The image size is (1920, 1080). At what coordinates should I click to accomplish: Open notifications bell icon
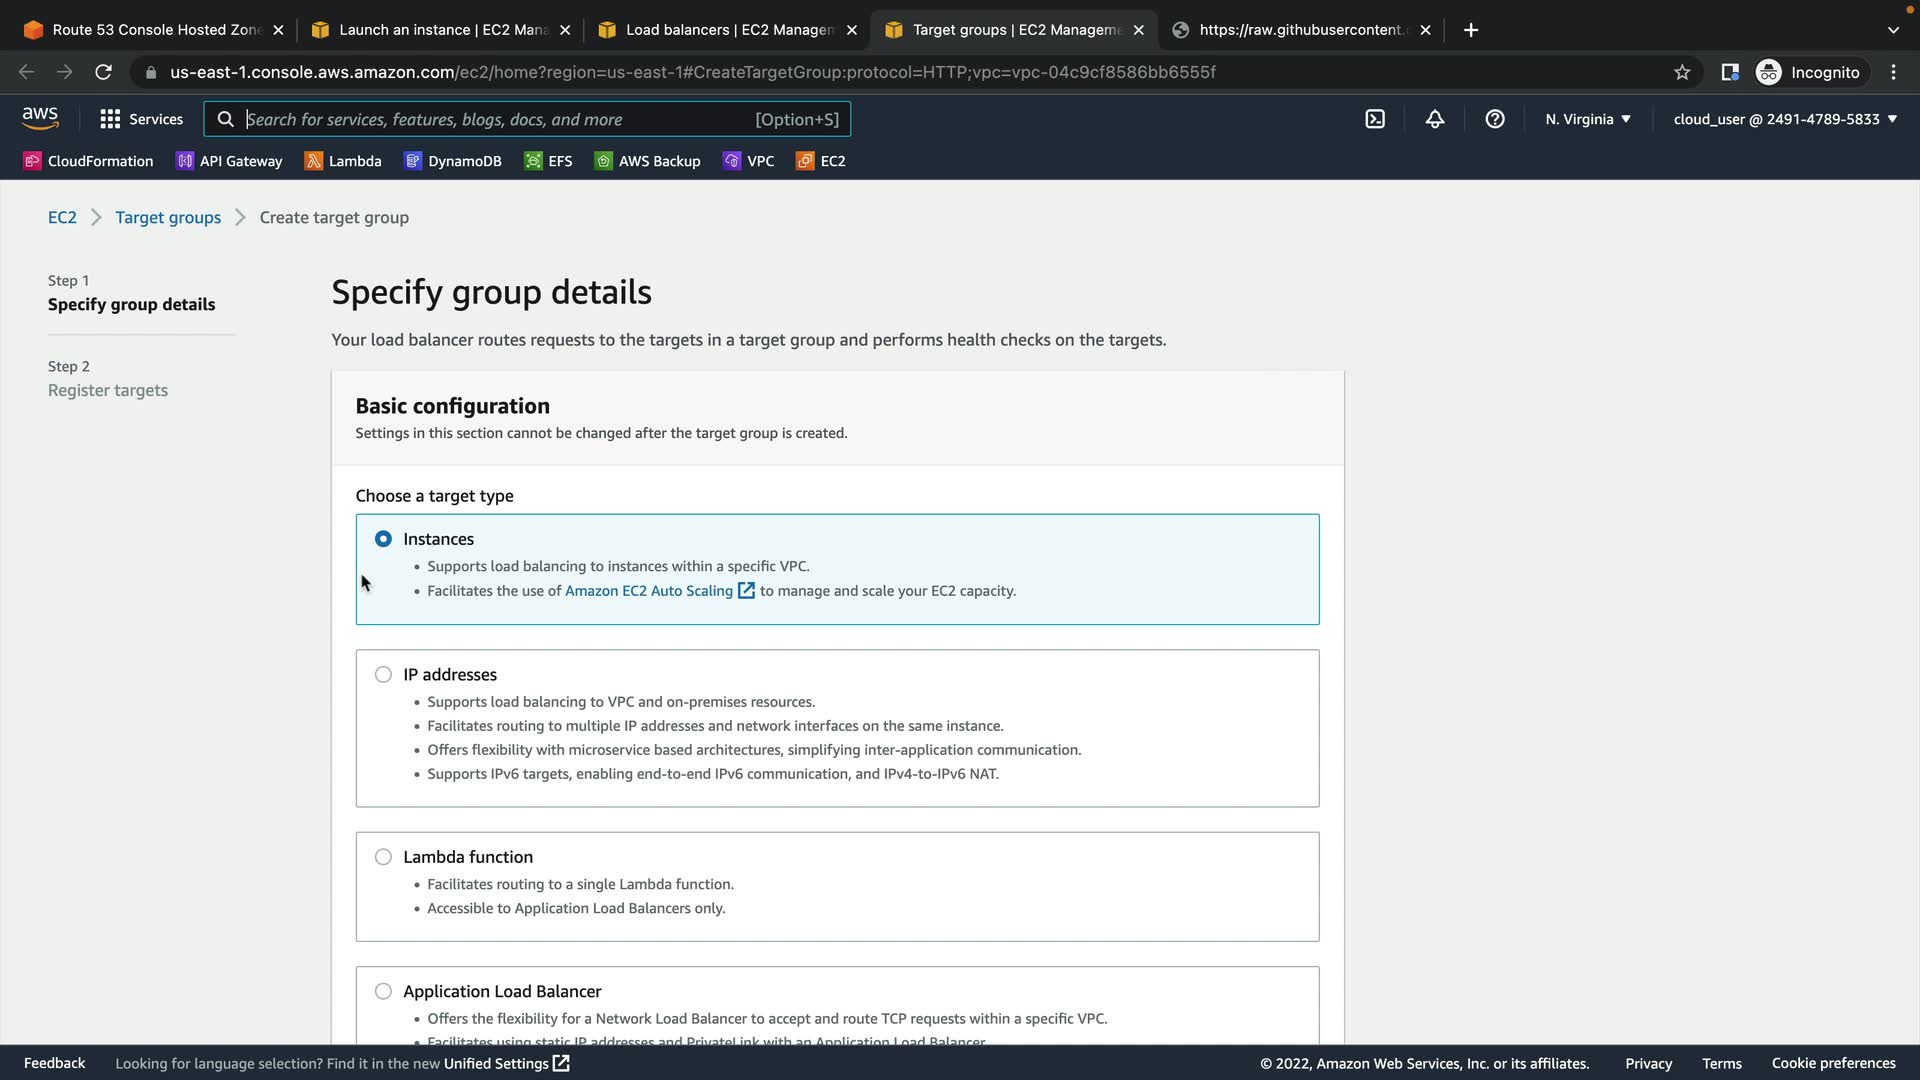coord(1435,119)
